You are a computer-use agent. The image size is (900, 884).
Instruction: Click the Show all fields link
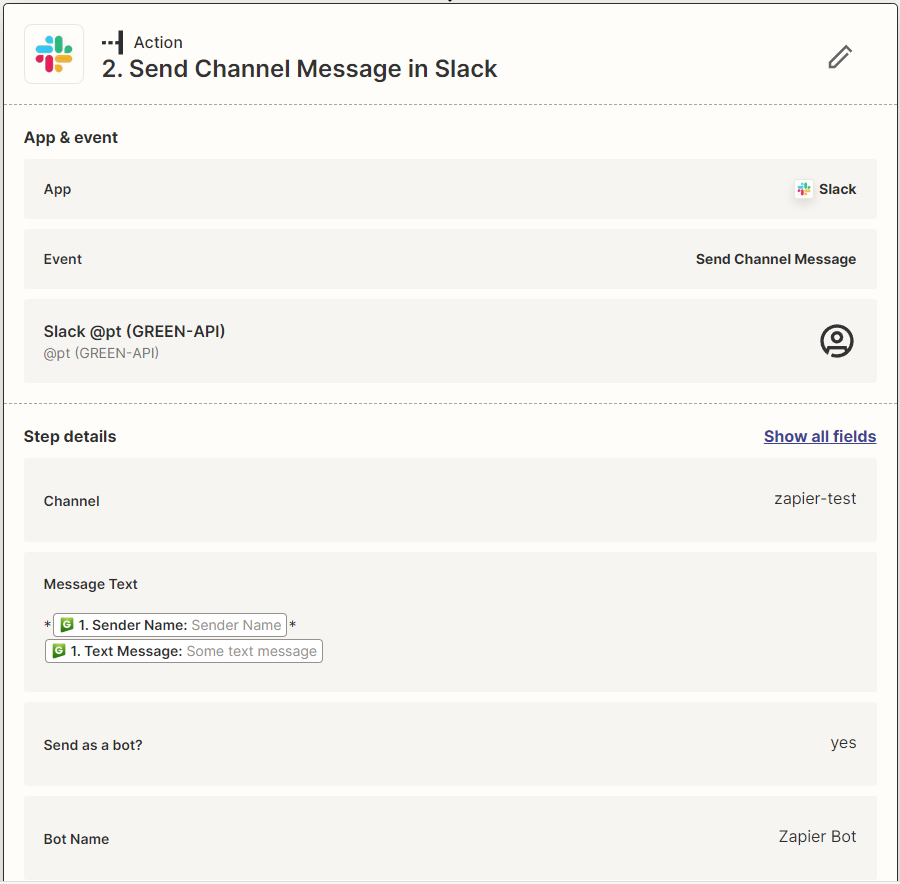819,436
